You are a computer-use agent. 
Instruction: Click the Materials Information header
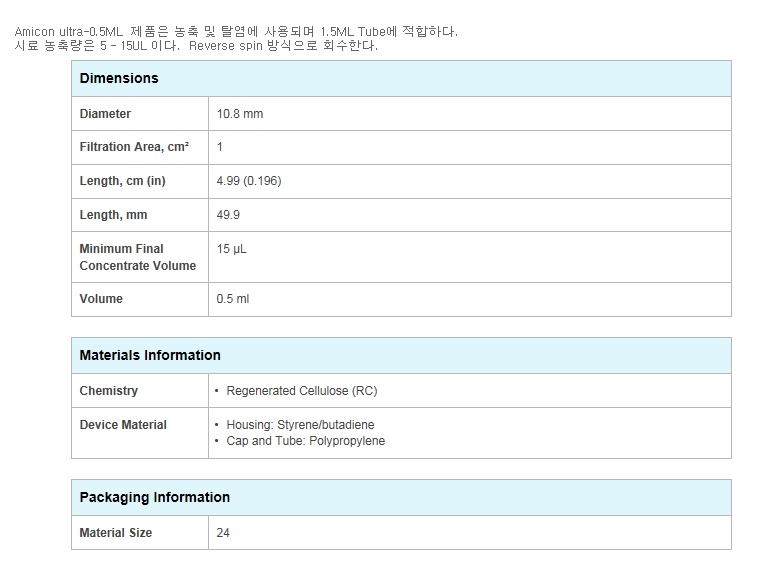(x=150, y=355)
